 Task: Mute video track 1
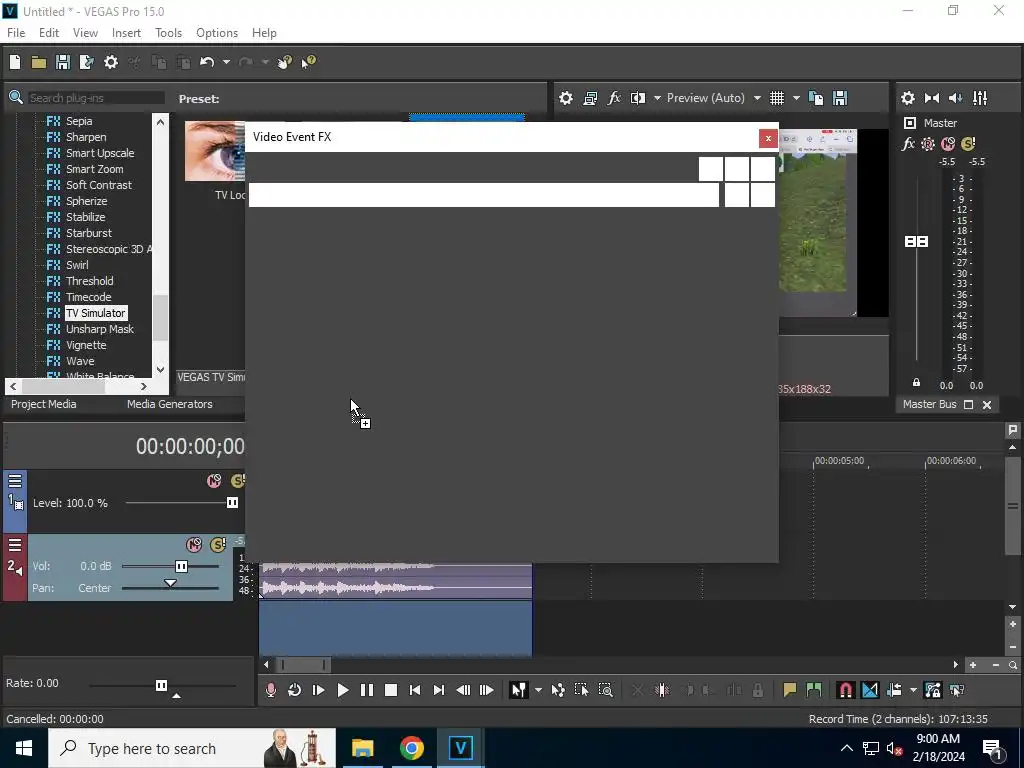click(x=214, y=481)
